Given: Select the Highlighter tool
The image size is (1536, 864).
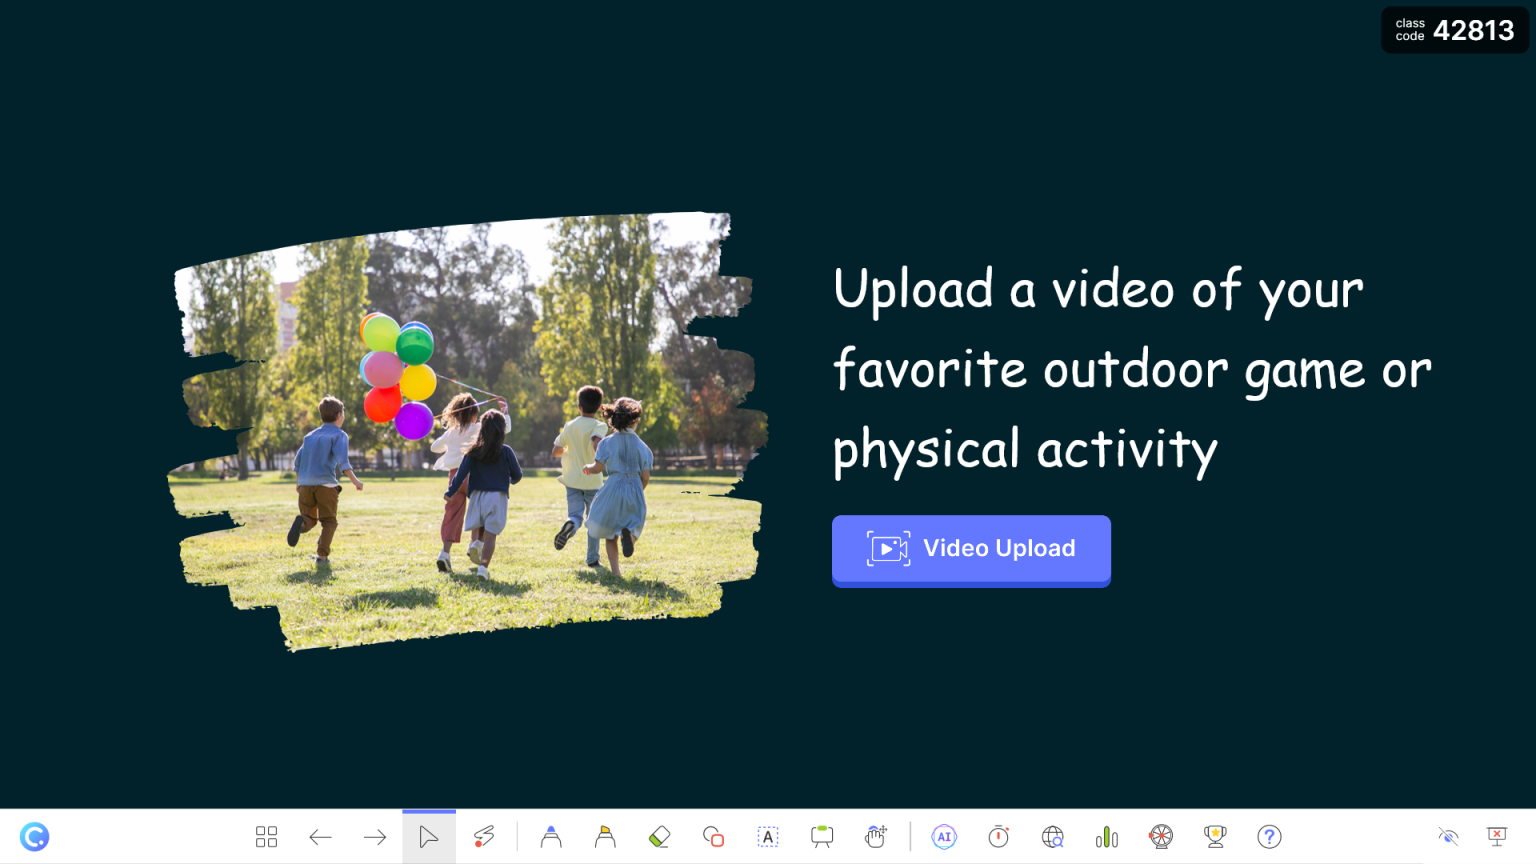Looking at the screenshot, I should click(605, 836).
